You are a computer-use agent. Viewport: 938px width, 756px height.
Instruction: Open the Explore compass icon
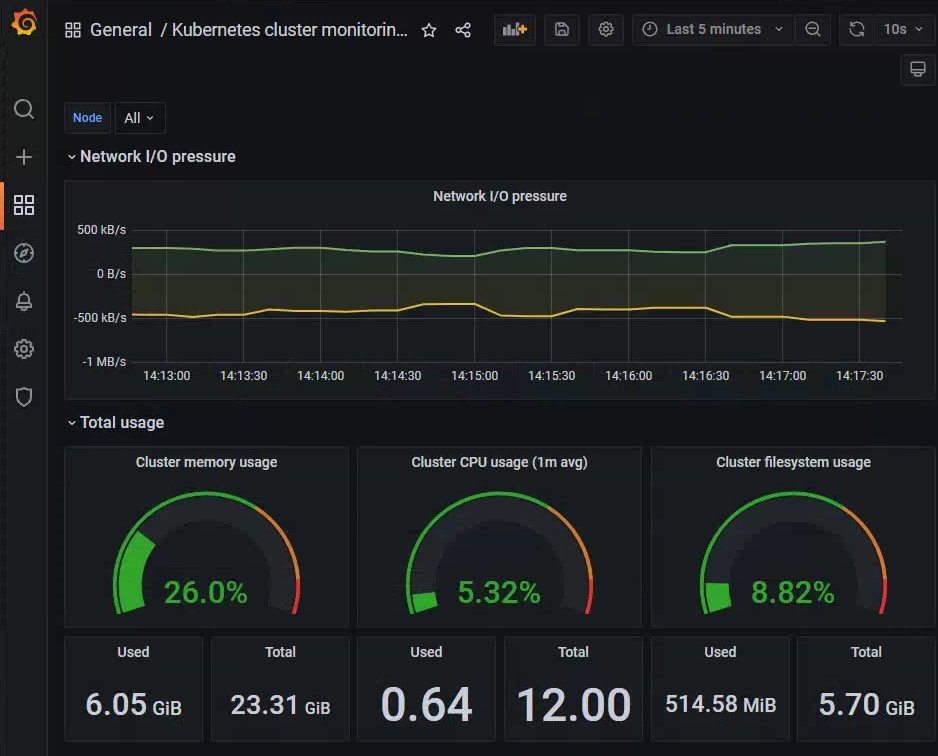point(24,253)
